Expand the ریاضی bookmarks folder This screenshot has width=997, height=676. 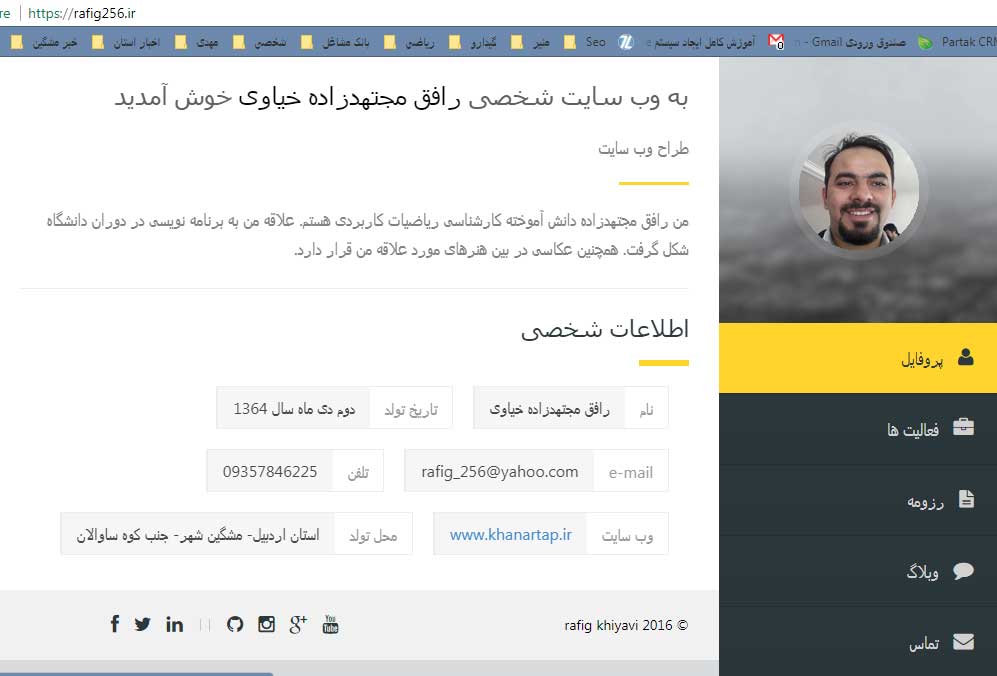[x=408, y=42]
